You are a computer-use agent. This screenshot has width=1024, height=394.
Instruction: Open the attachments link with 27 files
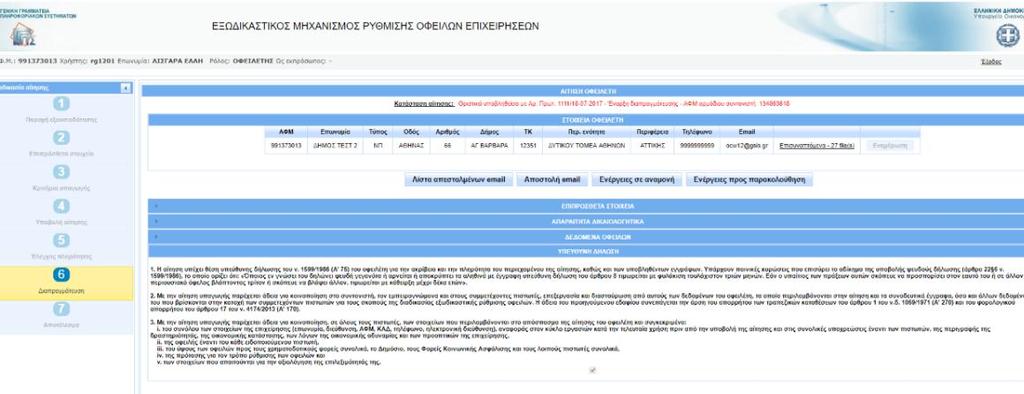click(816, 145)
